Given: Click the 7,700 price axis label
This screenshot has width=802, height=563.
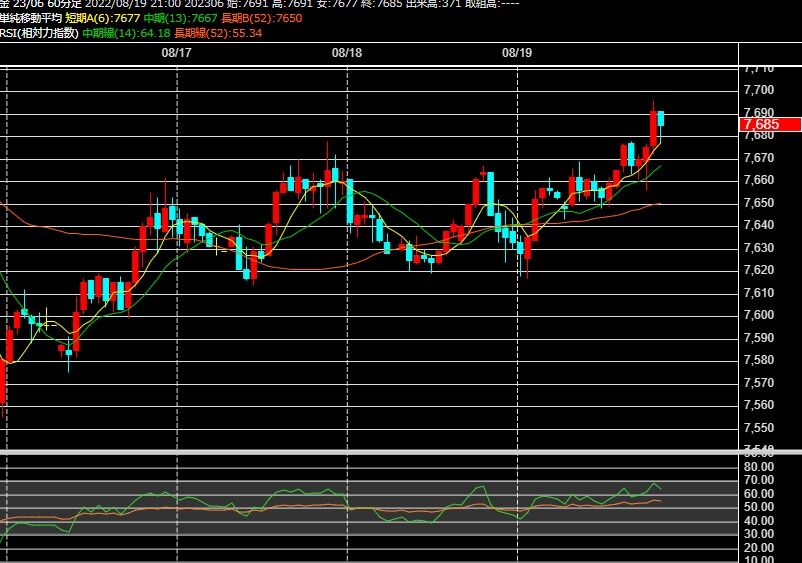Looking at the screenshot, I should pyautogui.click(x=759, y=90).
